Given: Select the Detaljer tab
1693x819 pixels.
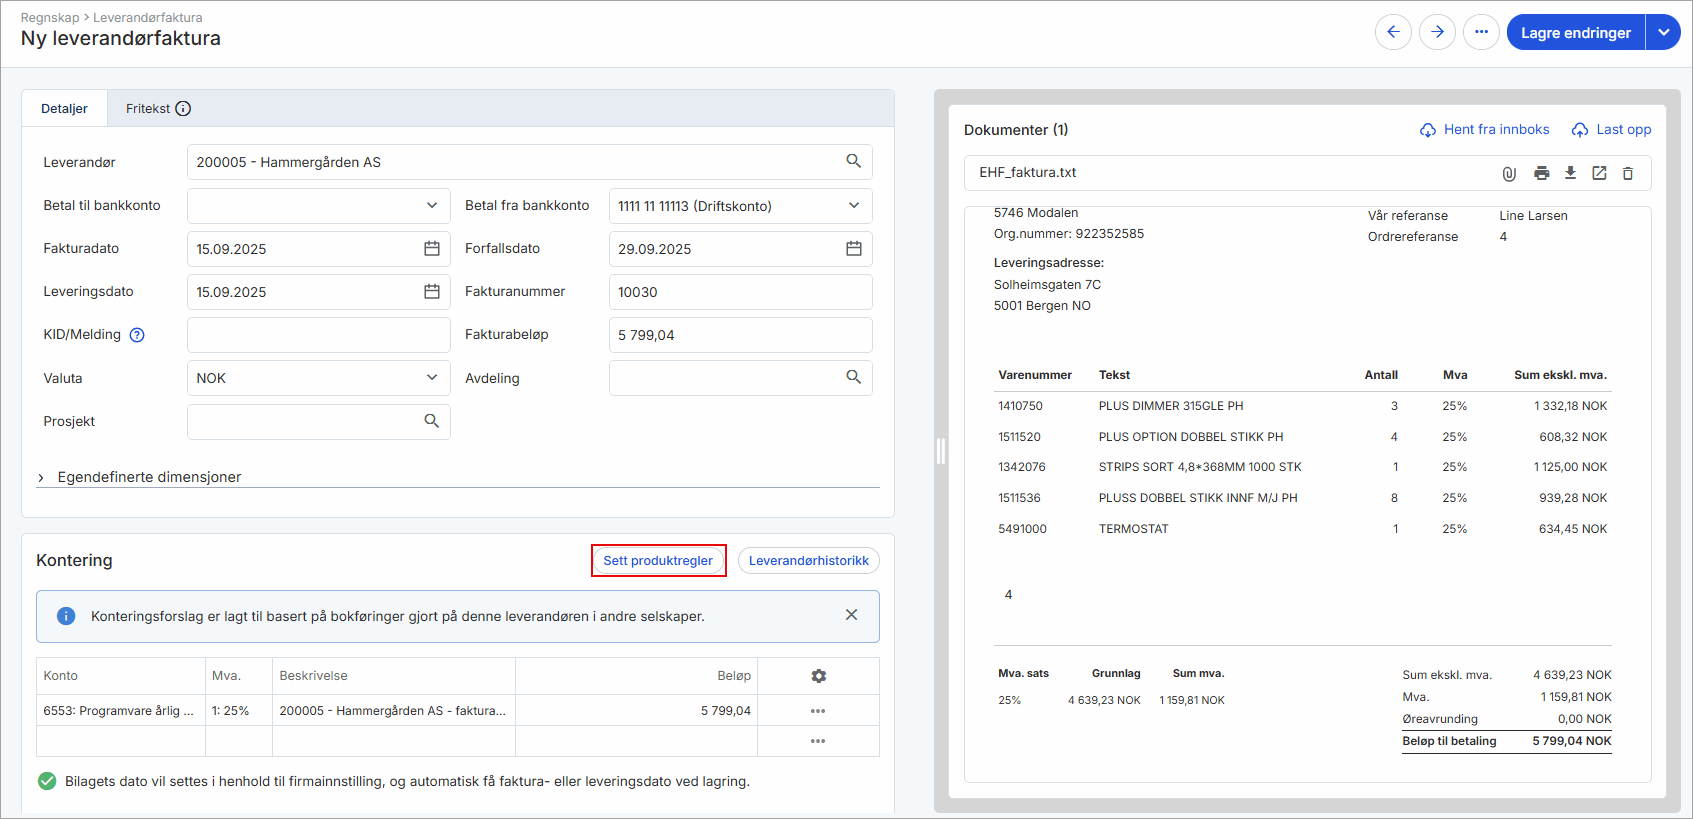Looking at the screenshot, I should [64, 108].
